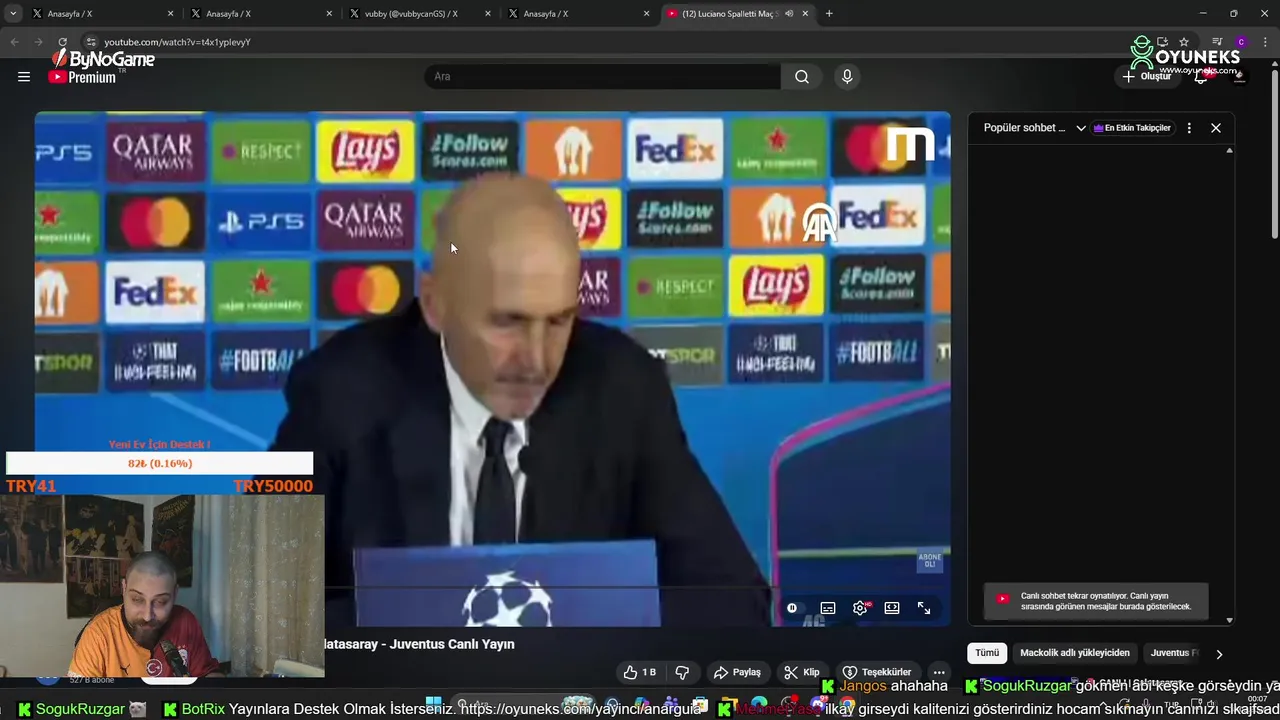Like the video with 1 B likes
The height and width of the screenshot is (720, 1280).
[640, 672]
